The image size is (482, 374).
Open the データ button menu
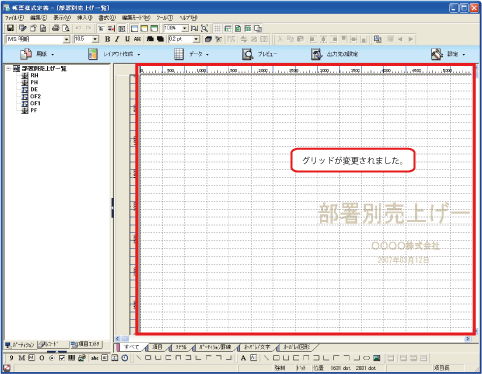click(x=192, y=54)
